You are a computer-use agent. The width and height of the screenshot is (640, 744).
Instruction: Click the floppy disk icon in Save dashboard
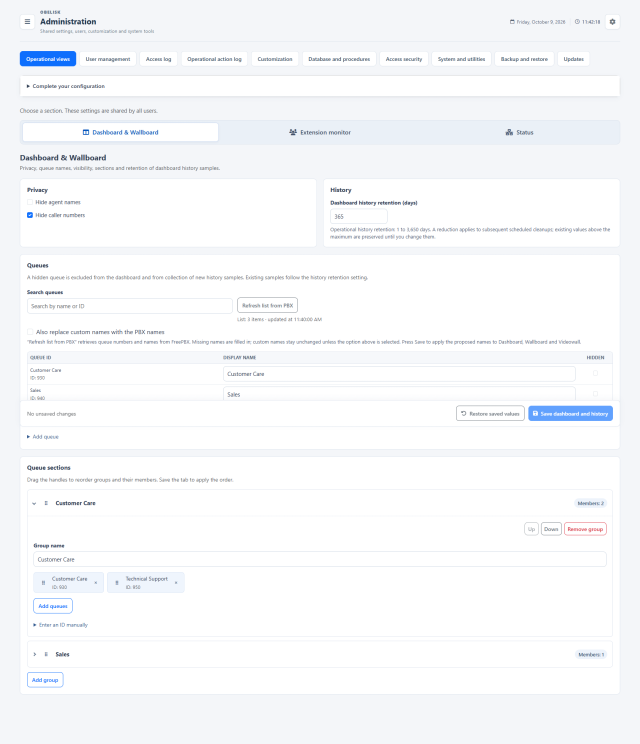click(535, 414)
